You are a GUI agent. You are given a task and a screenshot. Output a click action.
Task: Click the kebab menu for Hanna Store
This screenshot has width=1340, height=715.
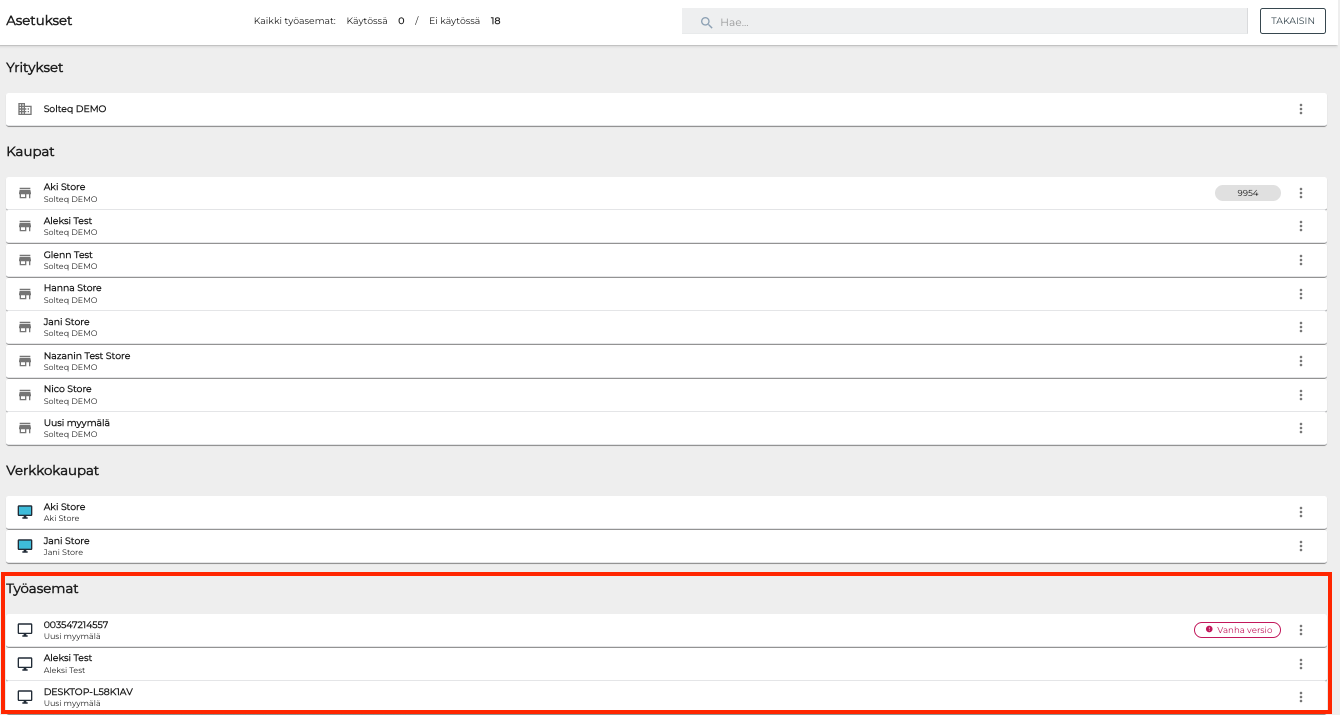[x=1300, y=294]
